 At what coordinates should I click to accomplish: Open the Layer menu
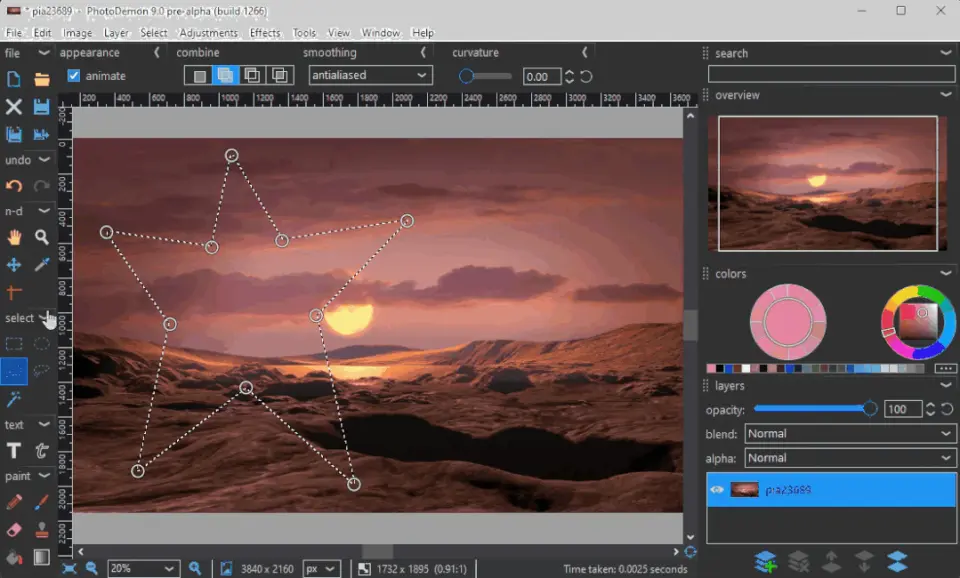[116, 32]
